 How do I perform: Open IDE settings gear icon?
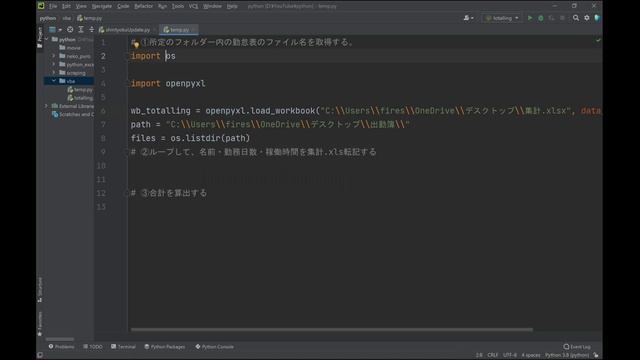tap(587, 18)
